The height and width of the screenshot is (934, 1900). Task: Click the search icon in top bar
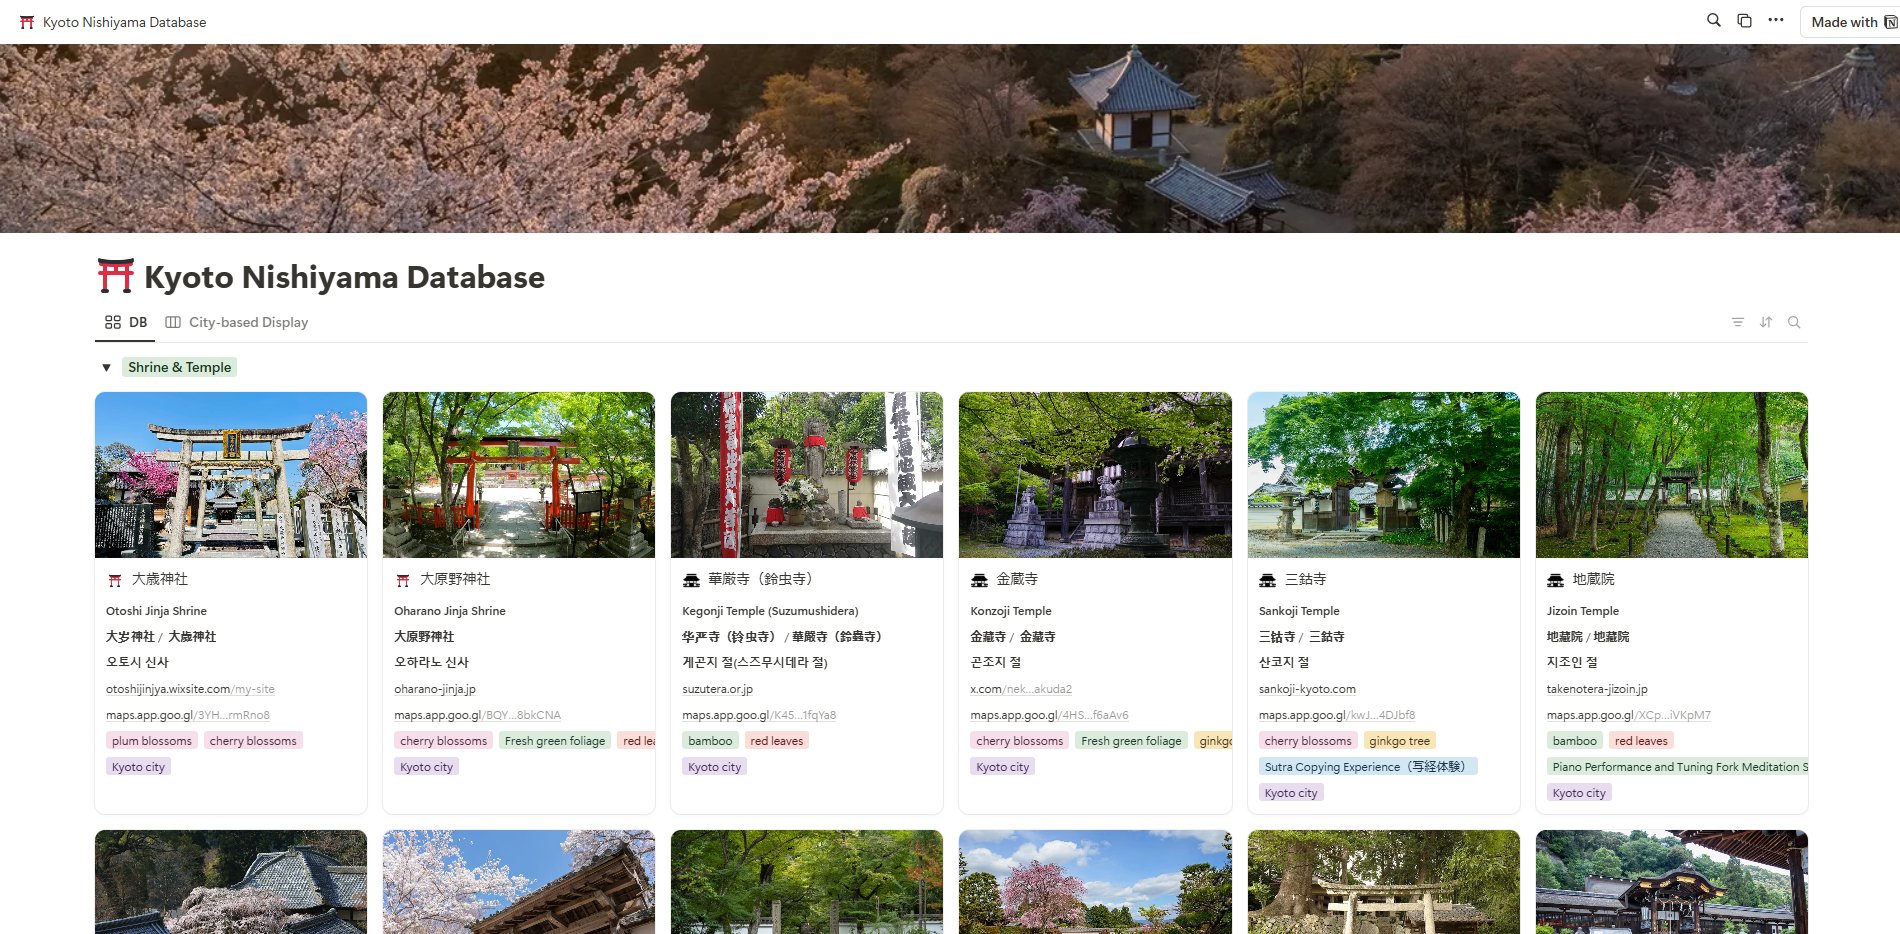coord(1713,20)
